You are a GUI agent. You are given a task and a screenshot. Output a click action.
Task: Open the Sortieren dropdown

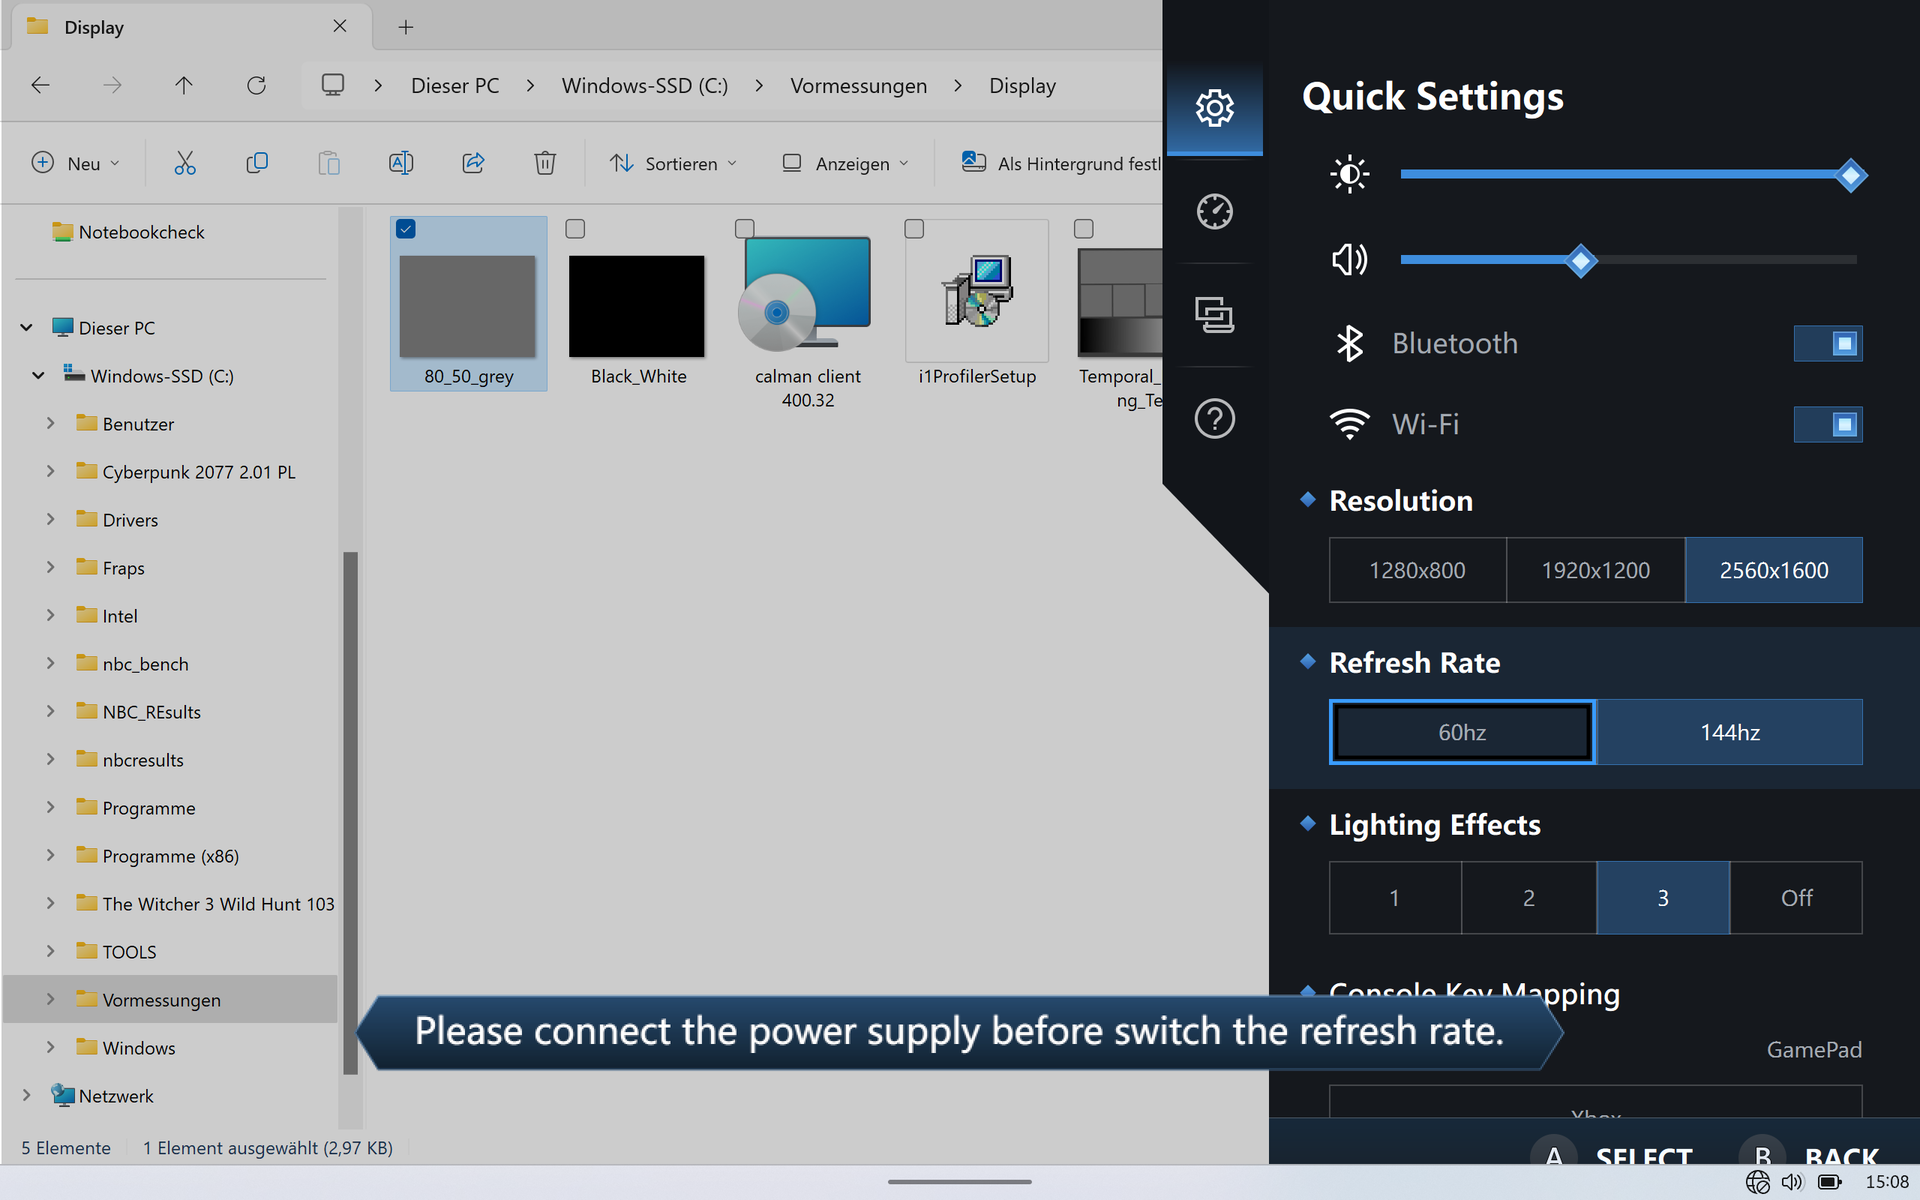(x=673, y=163)
